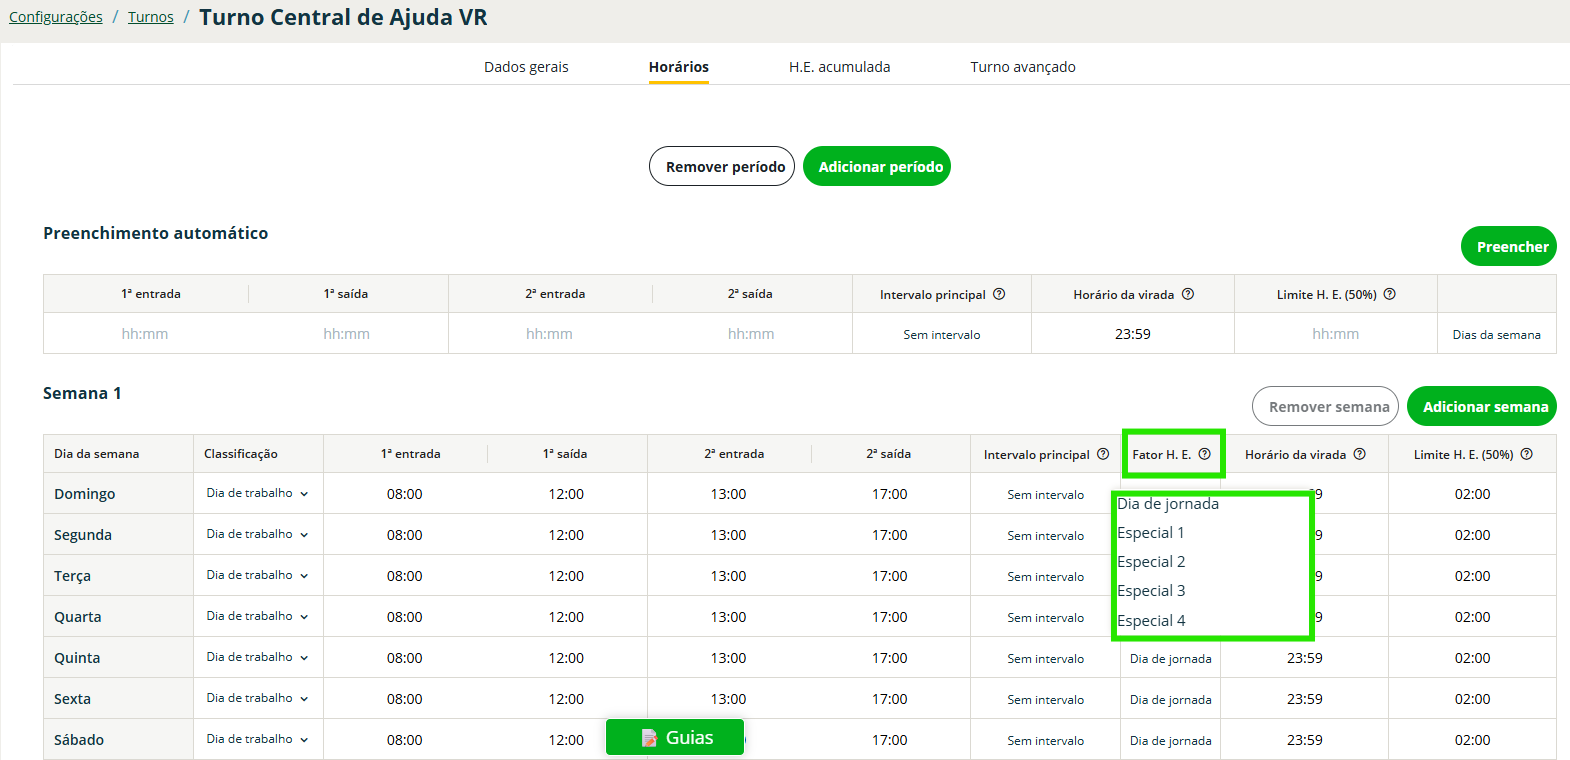This screenshot has width=1570, height=760.
Task: Click help icon in Preenchimento Intervalo principal header
Action: pos(999,294)
